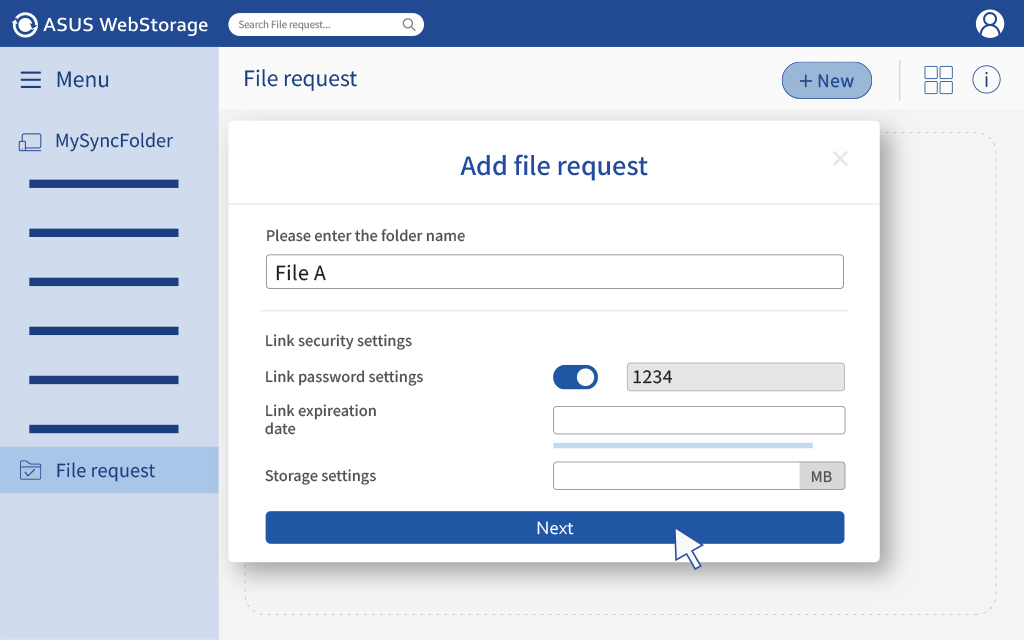Click the + New button
Image resolution: width=1024 pixels, height=640 pixels.
827,80
